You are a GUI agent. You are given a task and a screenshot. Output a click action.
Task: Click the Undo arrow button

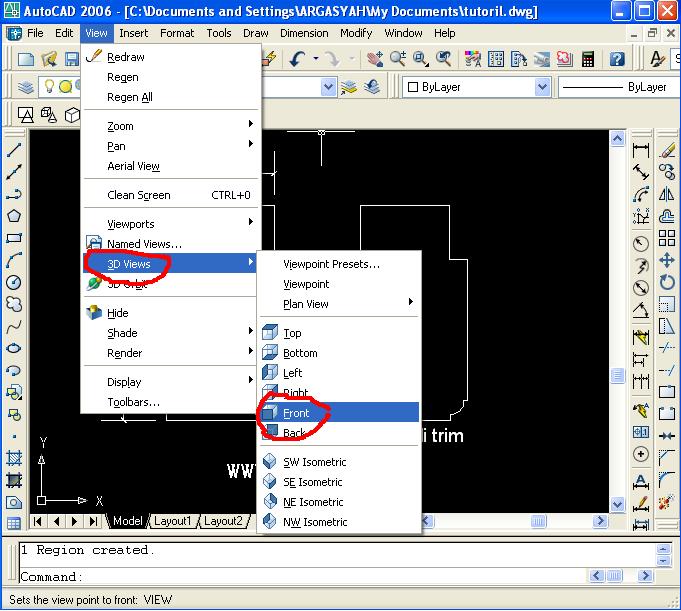298,59
